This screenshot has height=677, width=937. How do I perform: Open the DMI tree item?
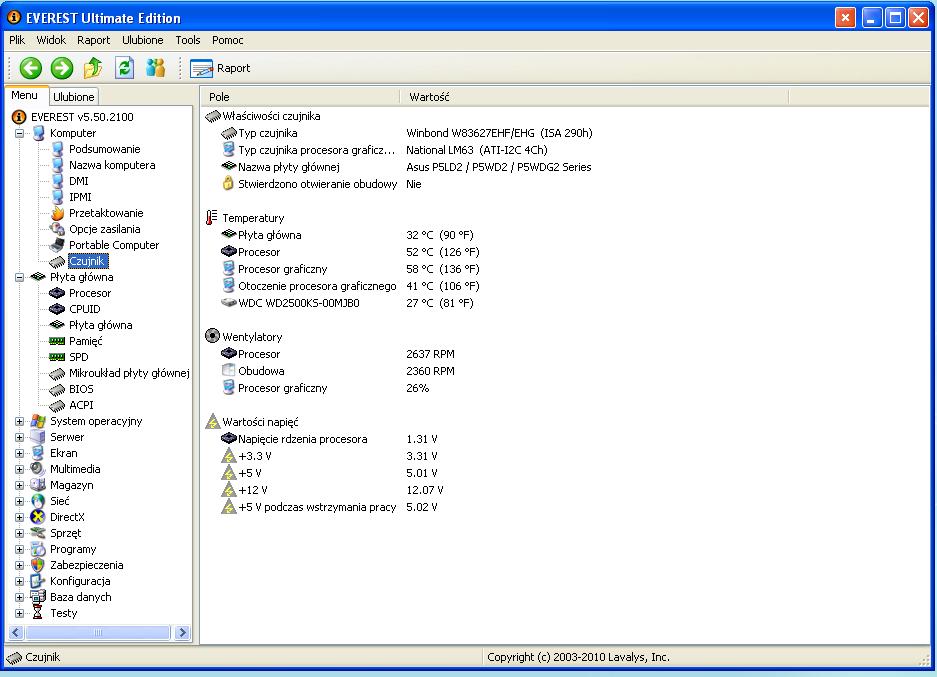tap(78, 181)
